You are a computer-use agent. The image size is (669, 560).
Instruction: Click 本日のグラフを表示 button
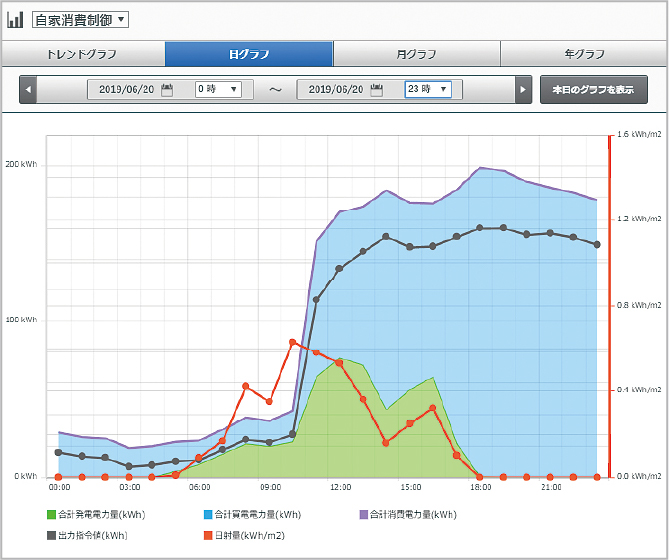[x=593, y=90]
